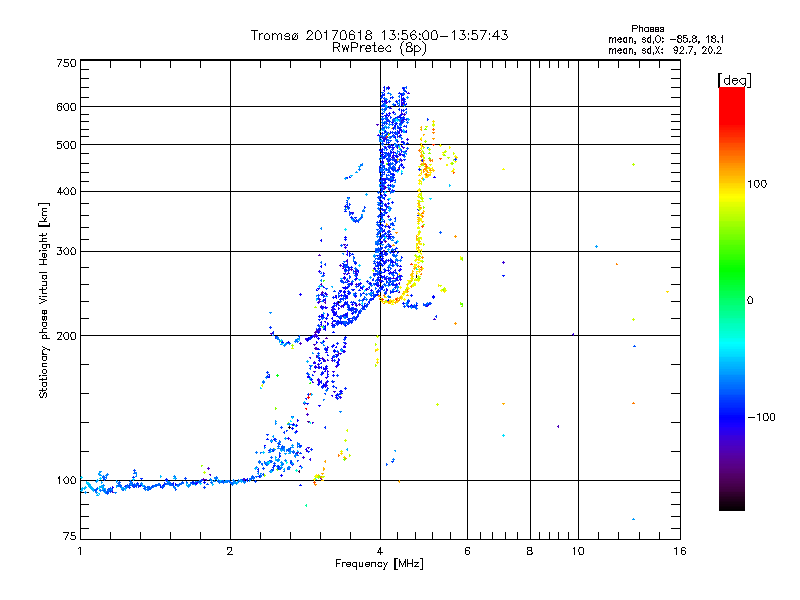Click the x-axis tick label '4'
800x600 pixels.
click(380, 551)
